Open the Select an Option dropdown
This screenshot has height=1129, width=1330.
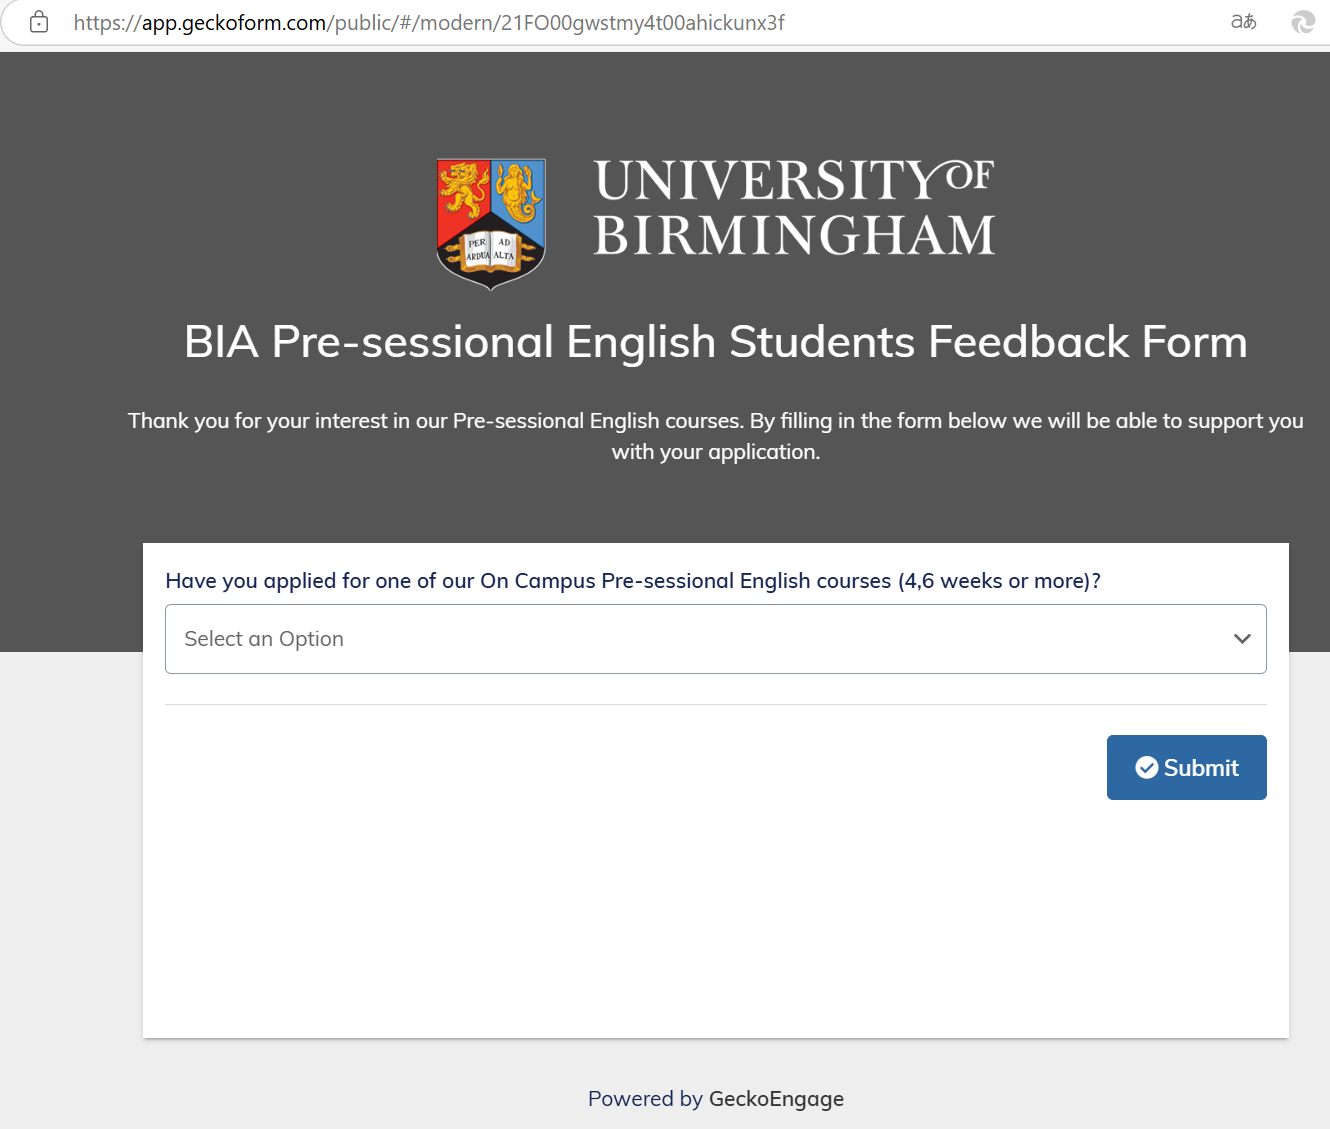pyautogui.click(x=700, y=639)
